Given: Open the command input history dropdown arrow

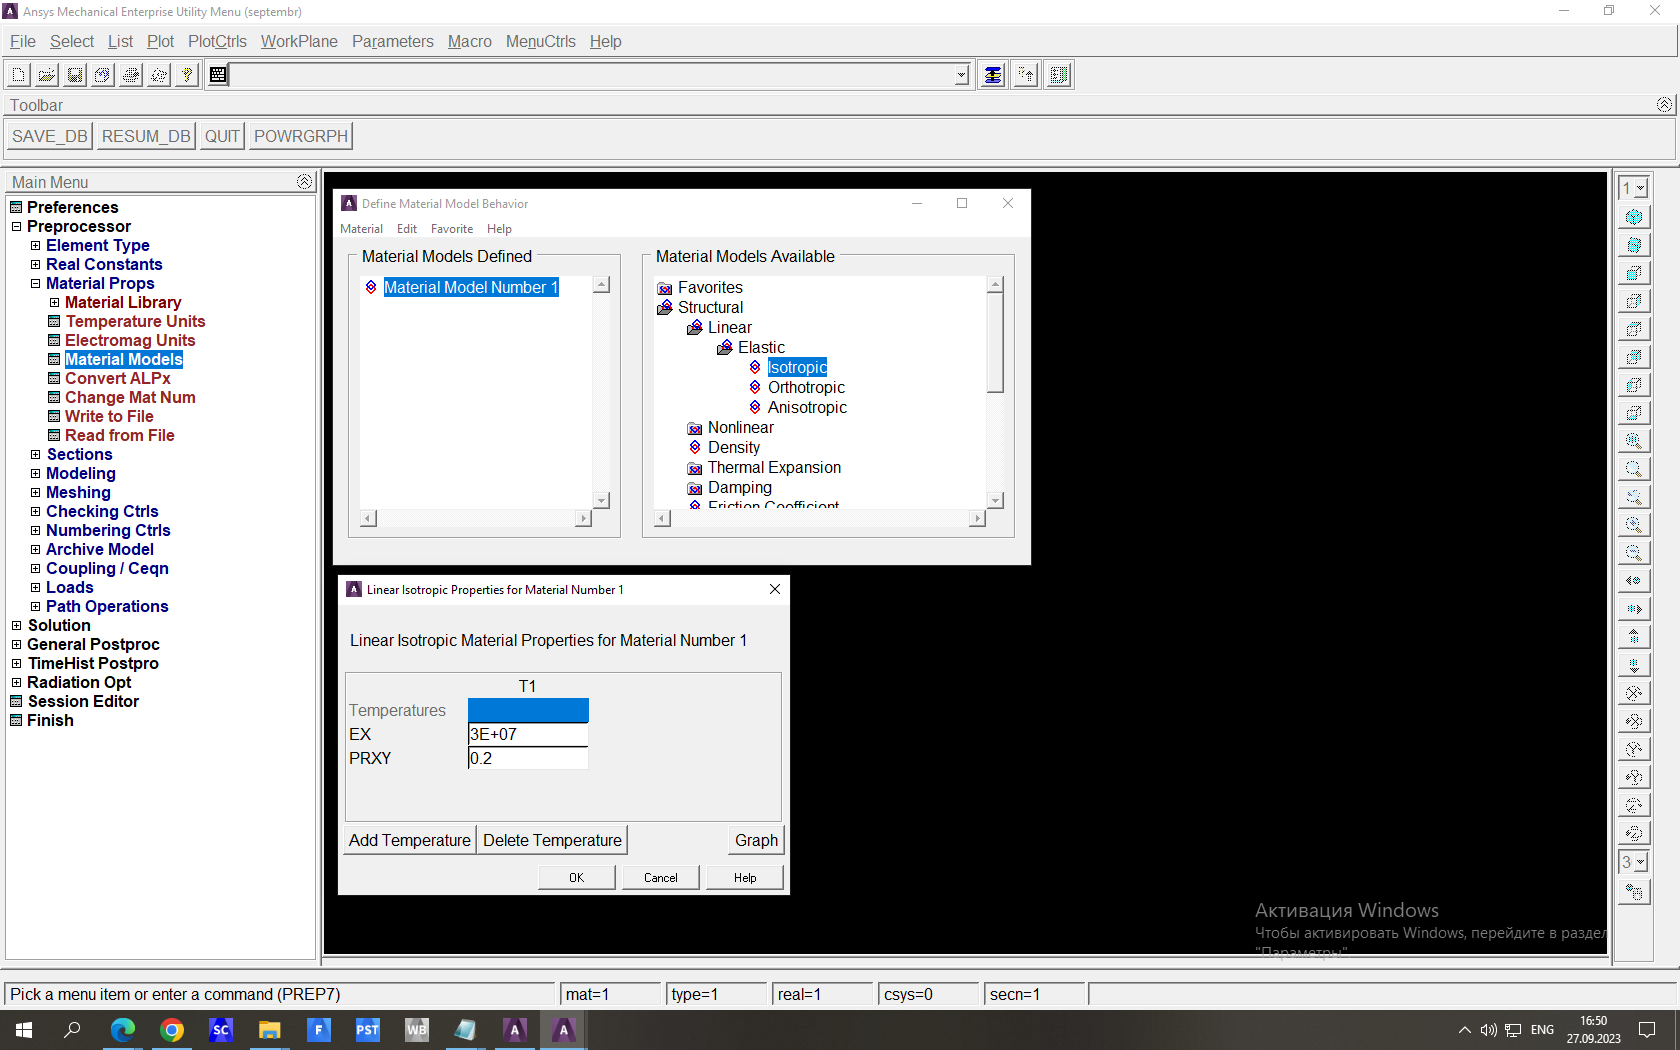Looking at the screenshot, I should [962, 75].
